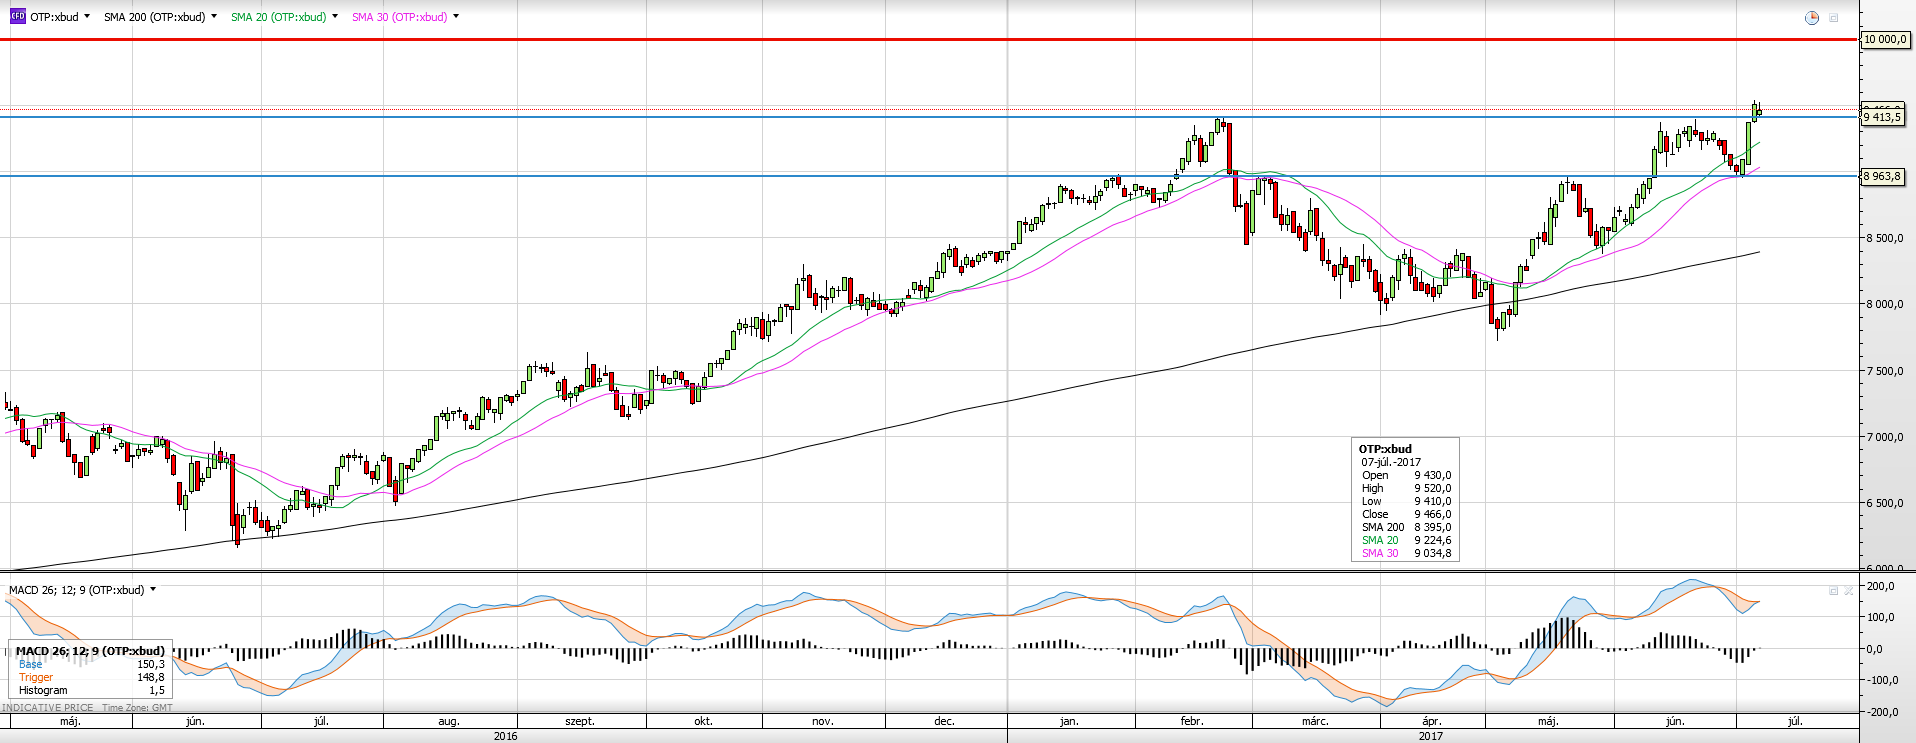Click the Time Zone: GMT text

coord(137,707)
